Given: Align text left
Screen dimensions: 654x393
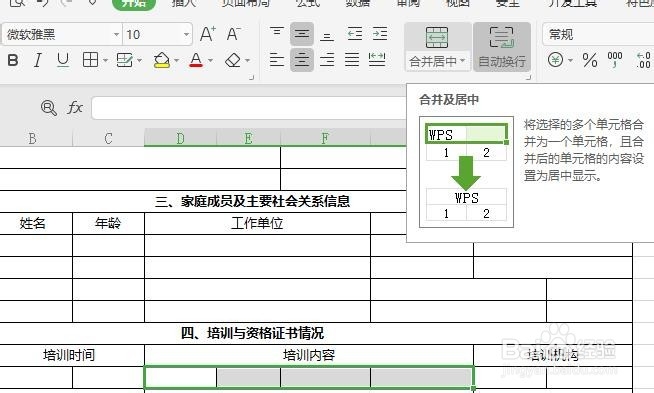Looking at the screenshot, I should [x=277, y=60].
